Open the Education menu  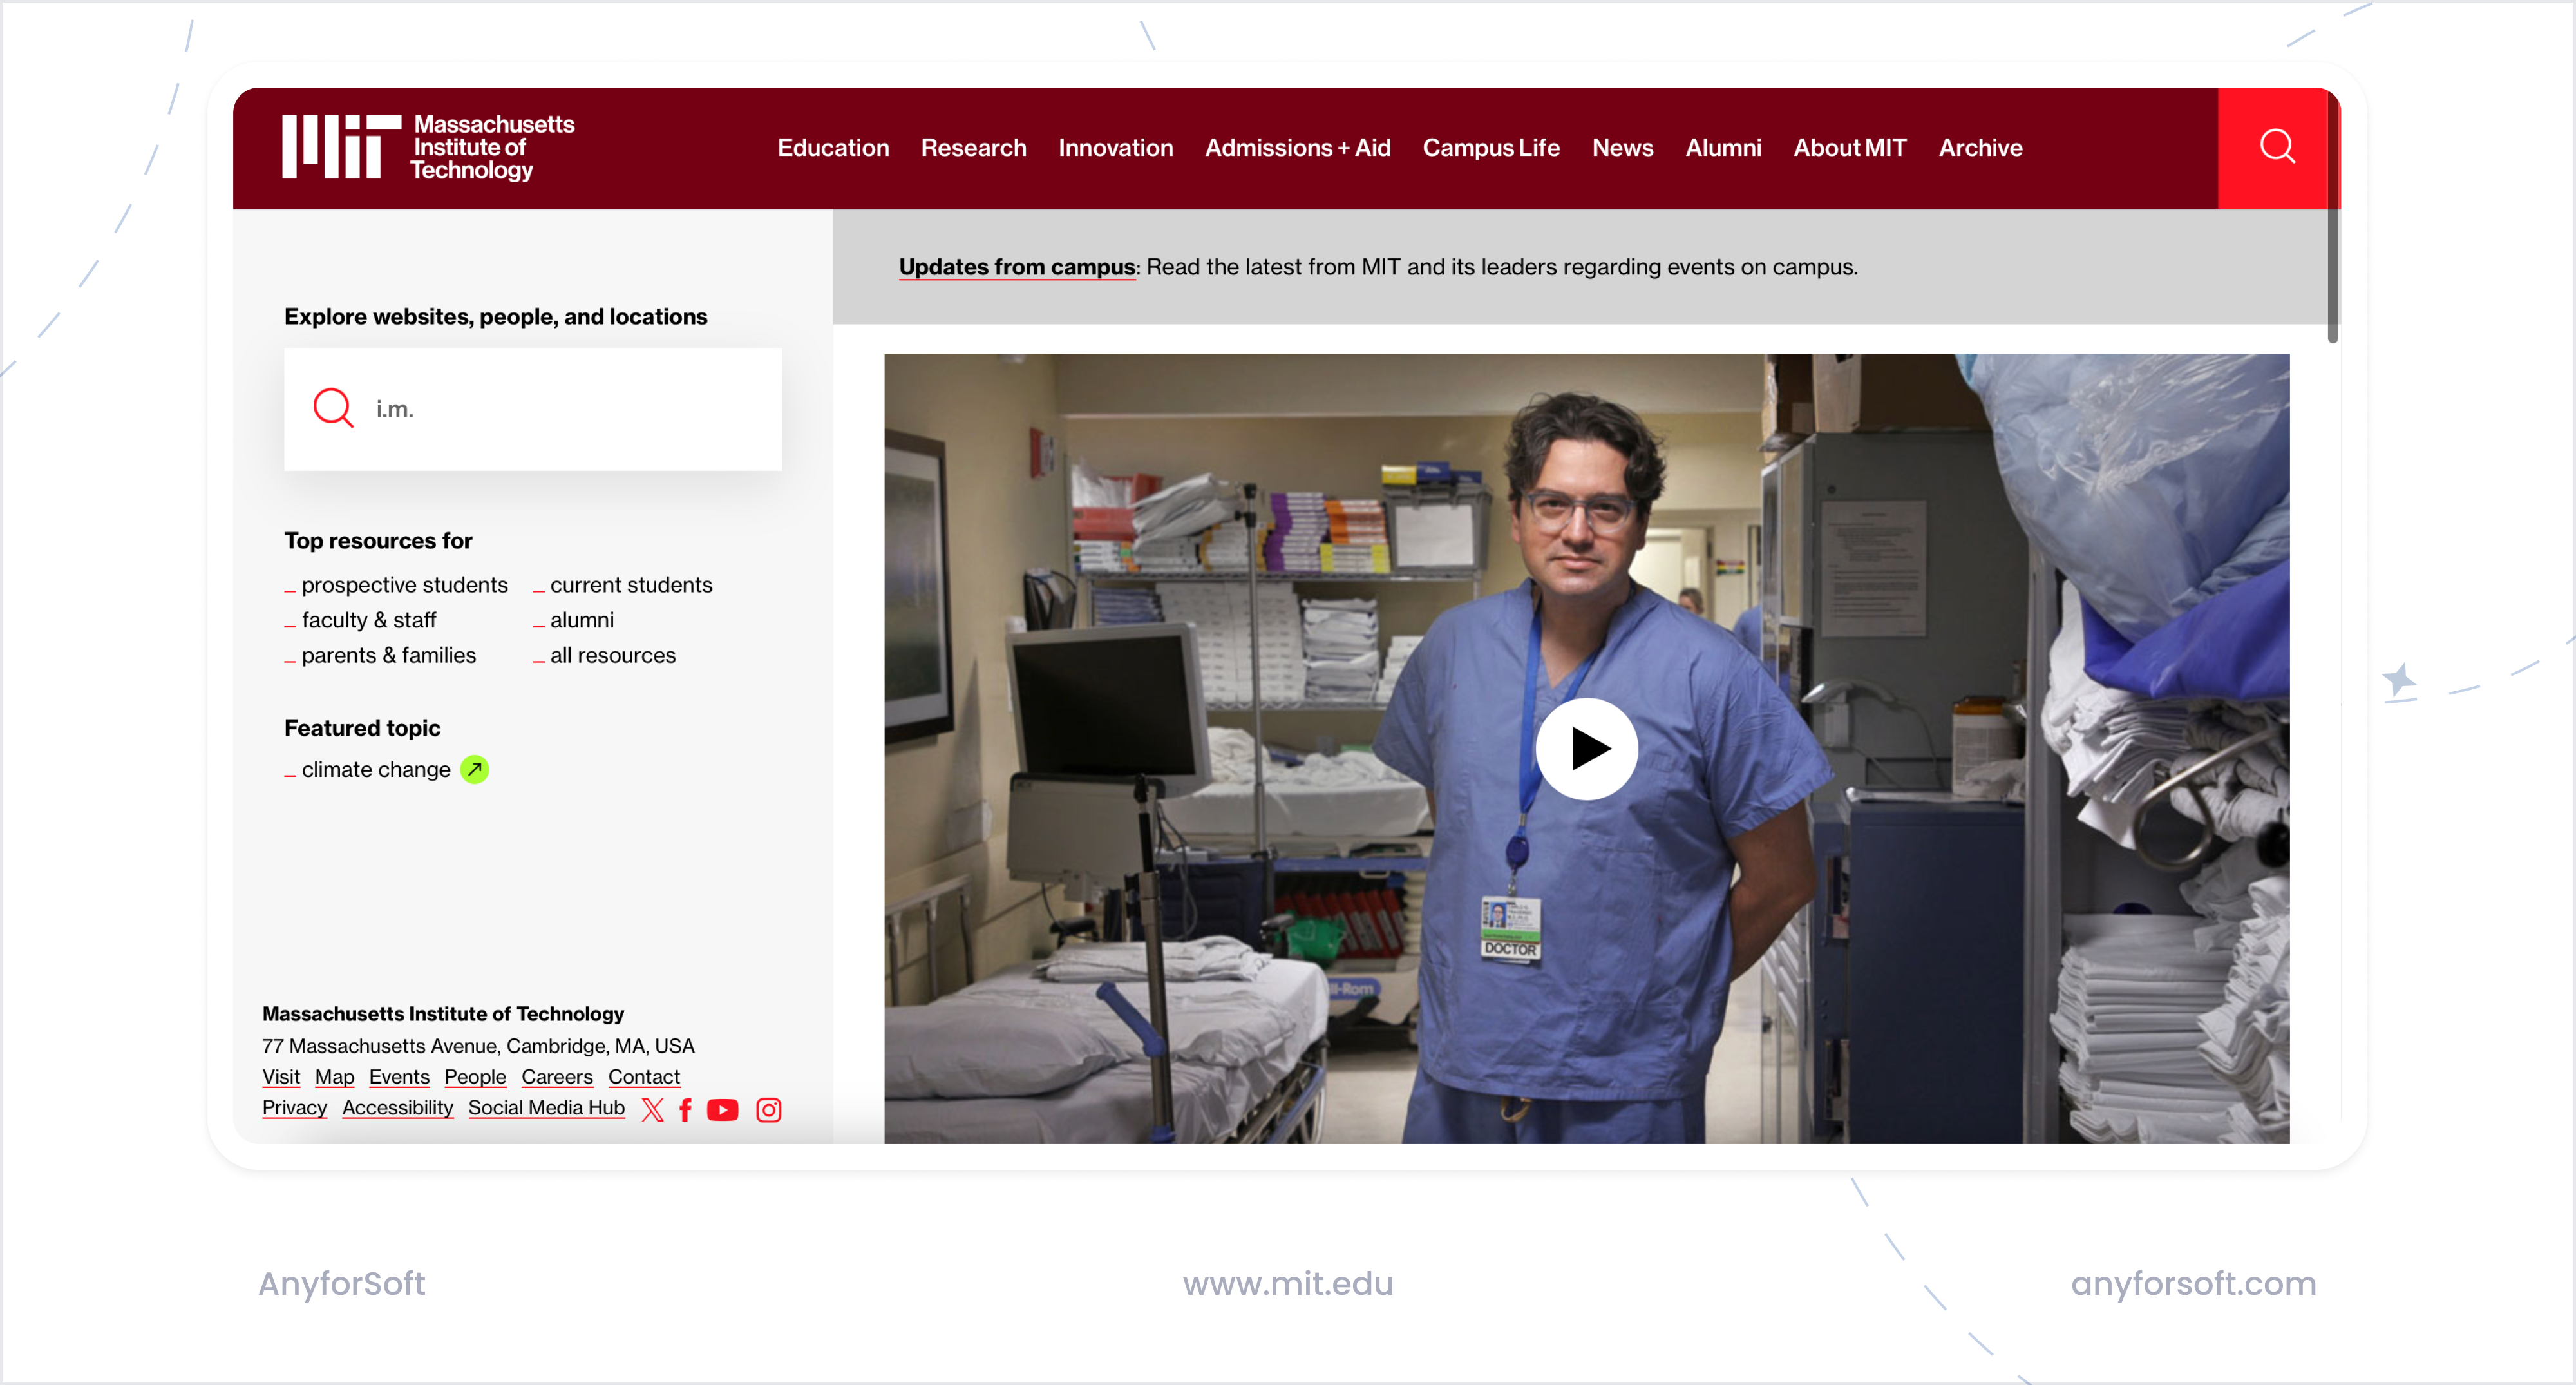click(x=833, y=147)
